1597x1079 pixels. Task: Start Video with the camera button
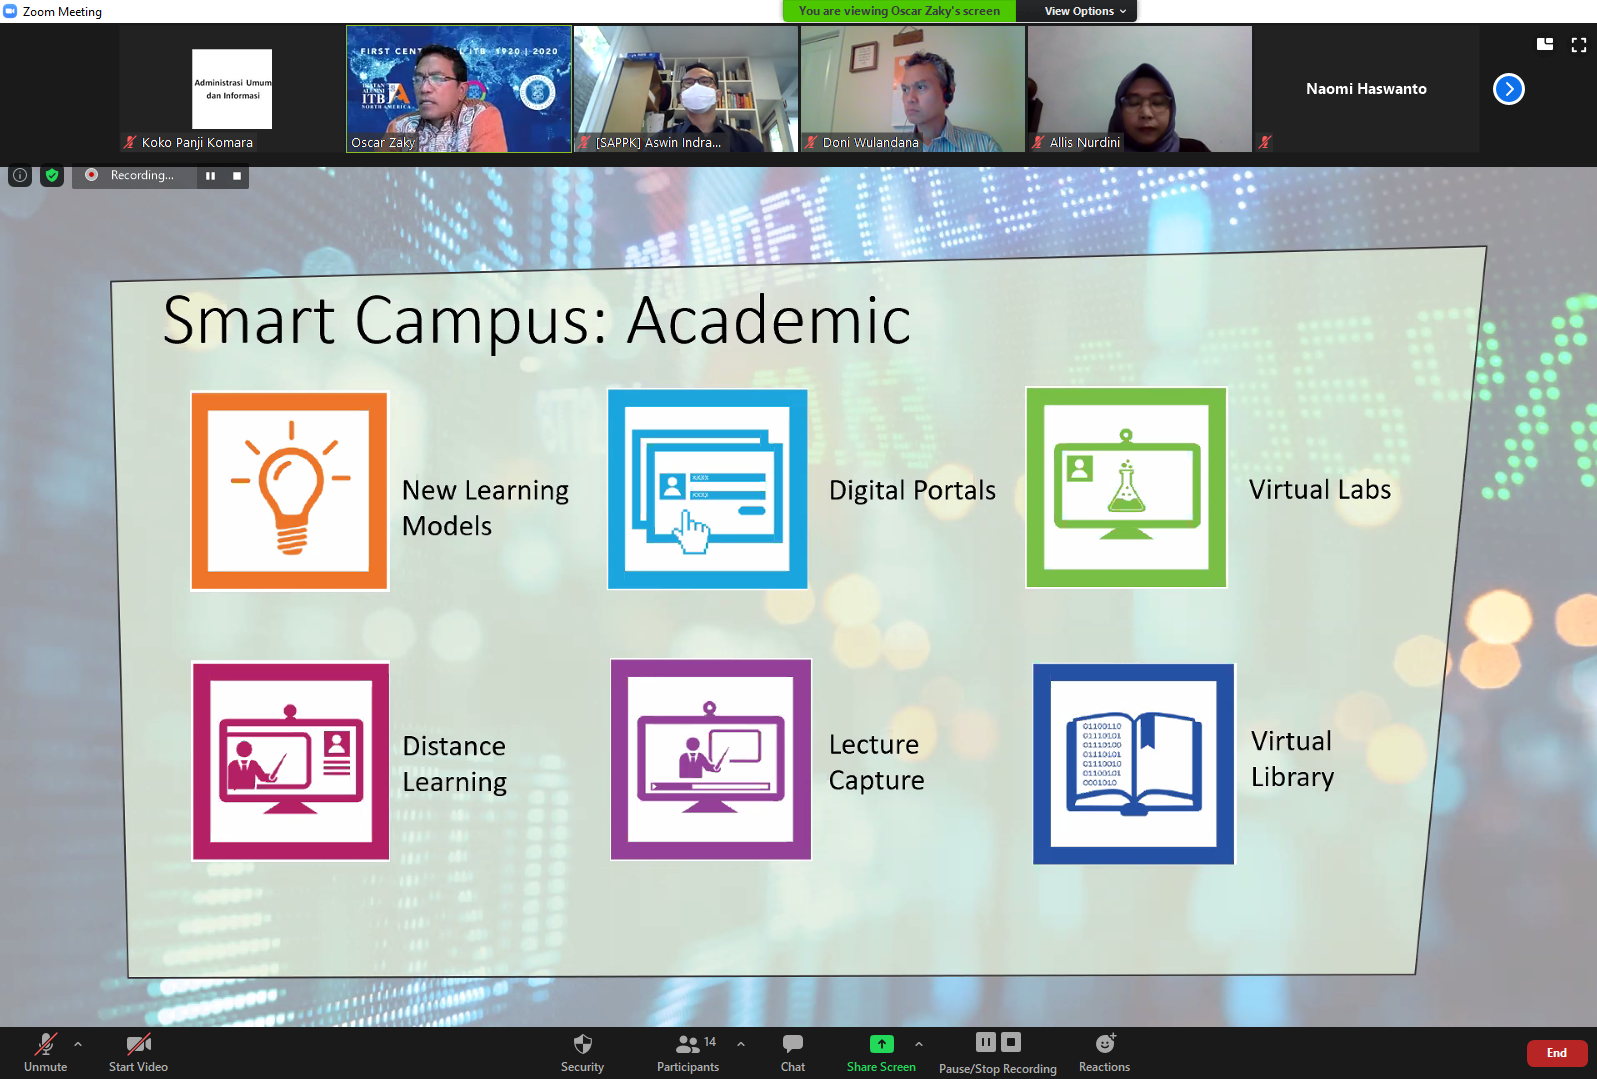click(x=138, y=1052)
